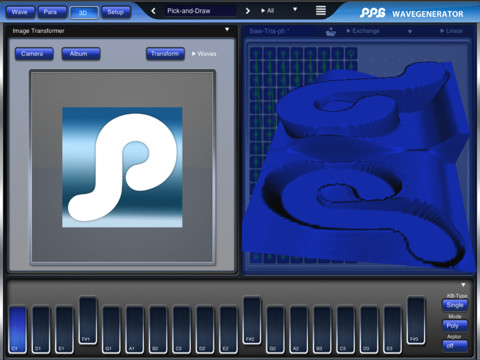Open the hamburger list menu icon
This screenshot has width=480, height=360.
(x=321, y=10)
